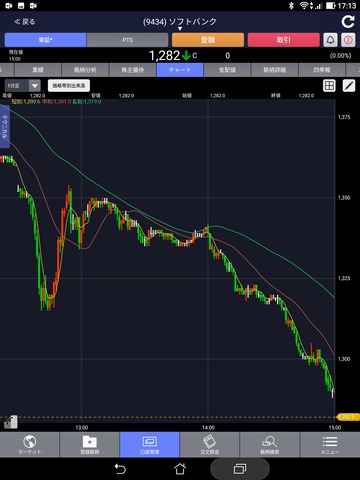Switch to the 四季報 tab
Image resolution: width=360 pixels, height=480 pixels.
(322, 70)
